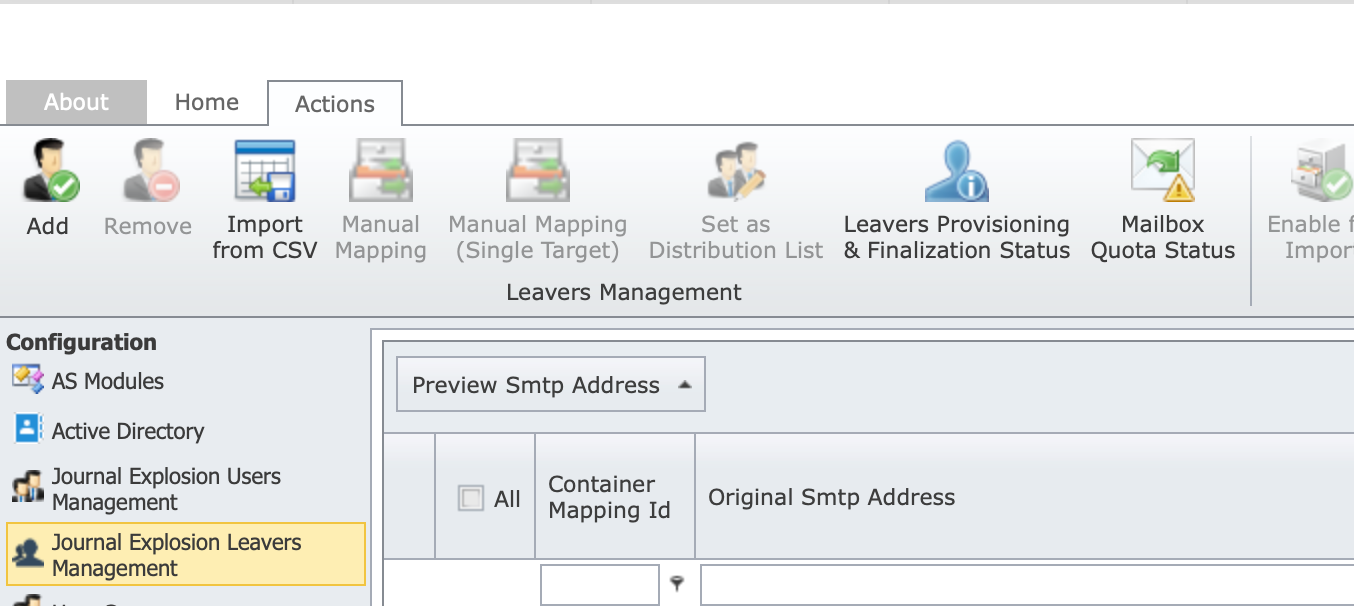Viewport: 1354px width, 606px height.
Task: Expand the Preview Smtp Address dropdown
Action: 684,385
